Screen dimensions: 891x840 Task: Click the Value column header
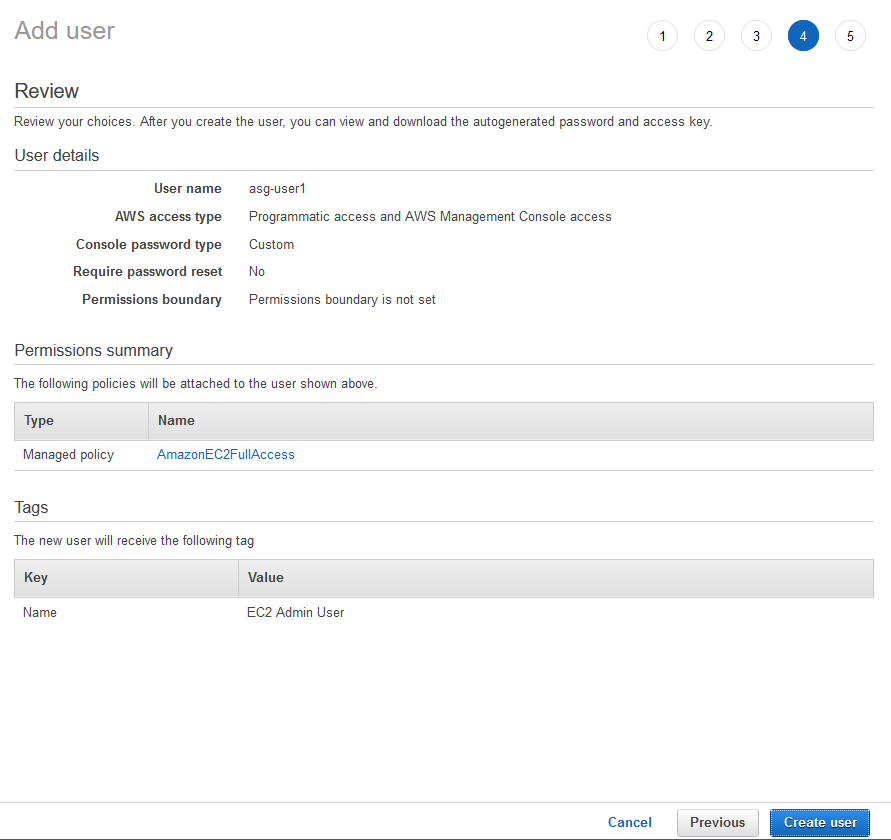pos(265,578)
